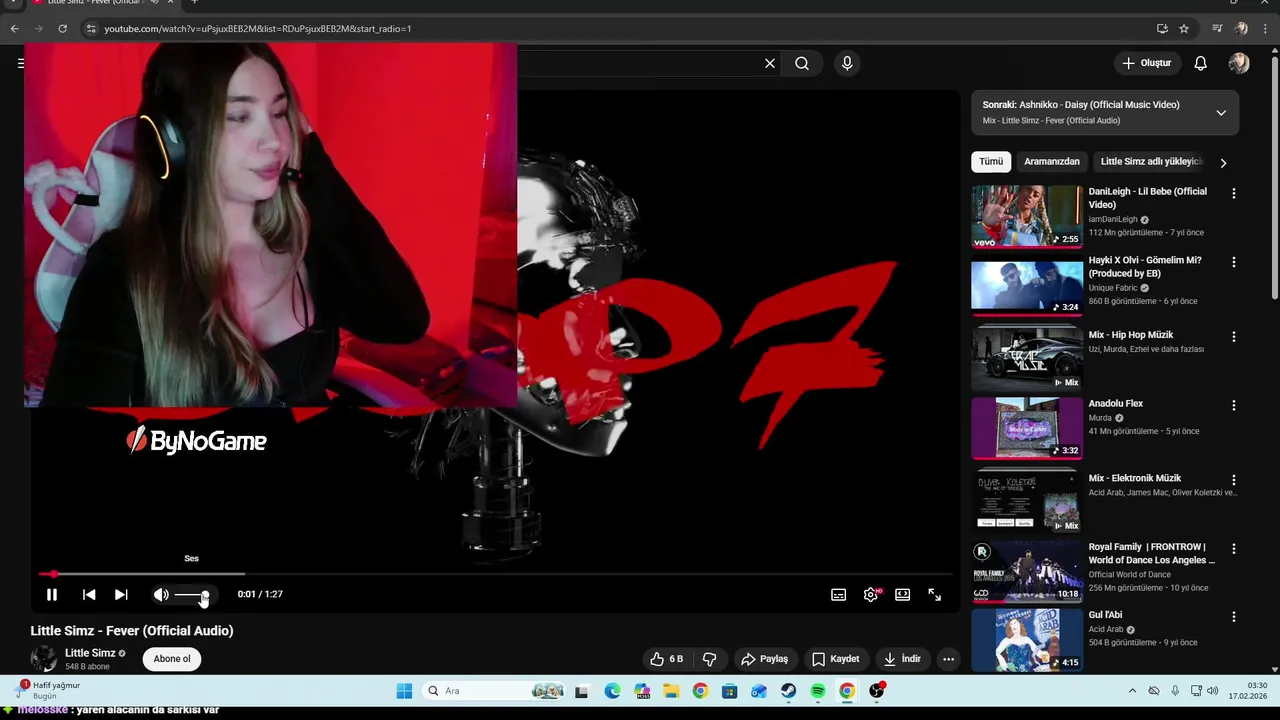Open Steam from the taskbar
The image size is (1280, 720).
point(788,691)
